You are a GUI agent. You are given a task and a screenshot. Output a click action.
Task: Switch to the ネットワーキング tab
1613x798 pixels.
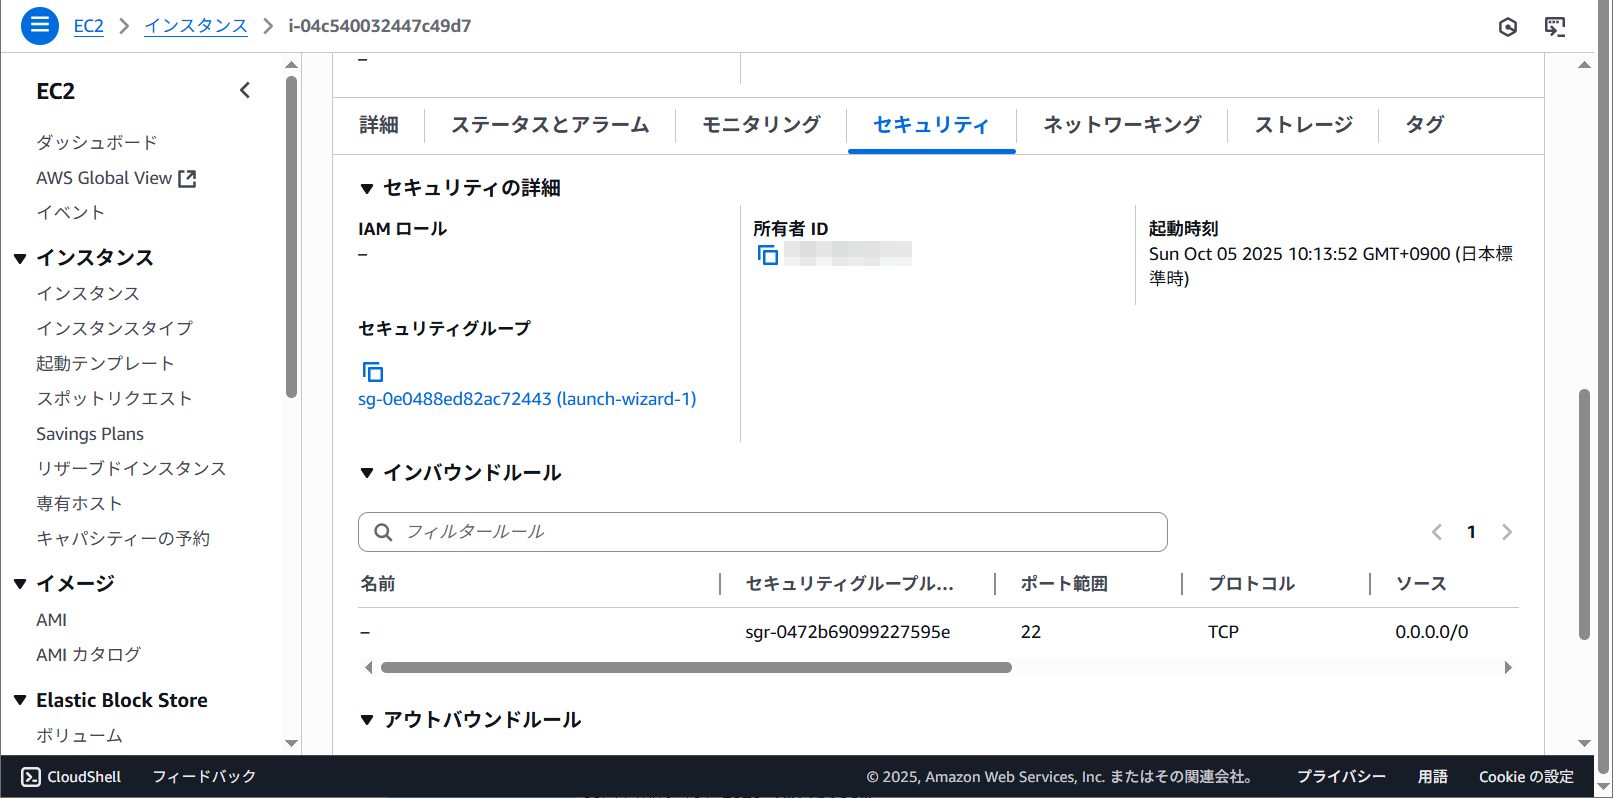pyautogui.click(x=1121, y=125)
